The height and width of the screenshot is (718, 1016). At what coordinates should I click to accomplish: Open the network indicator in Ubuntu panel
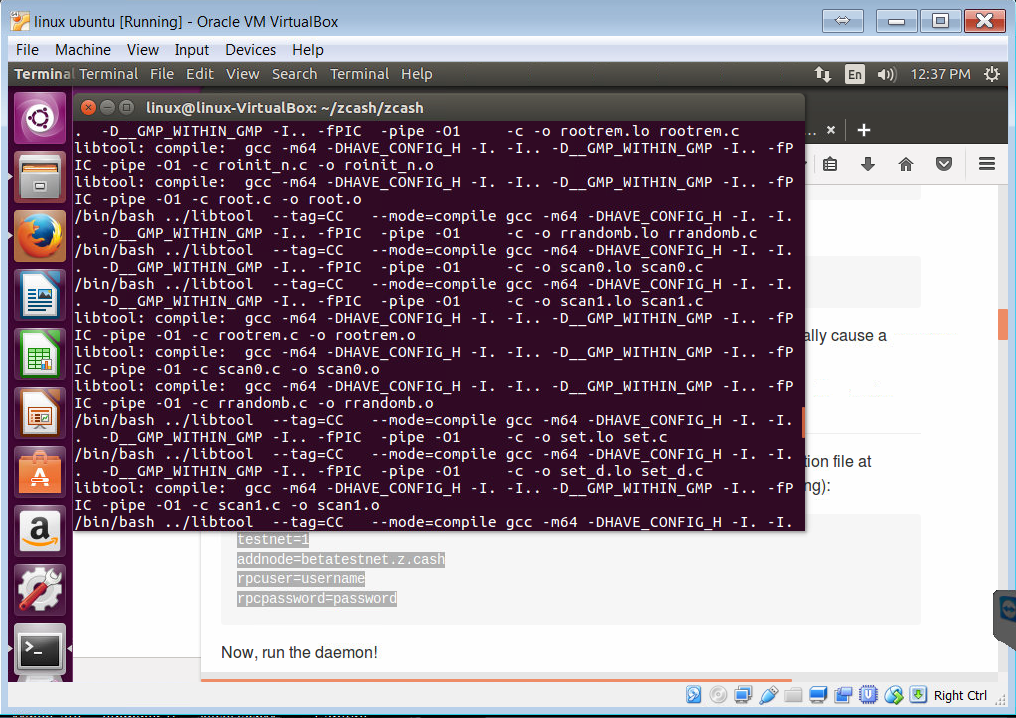(823, 75)
